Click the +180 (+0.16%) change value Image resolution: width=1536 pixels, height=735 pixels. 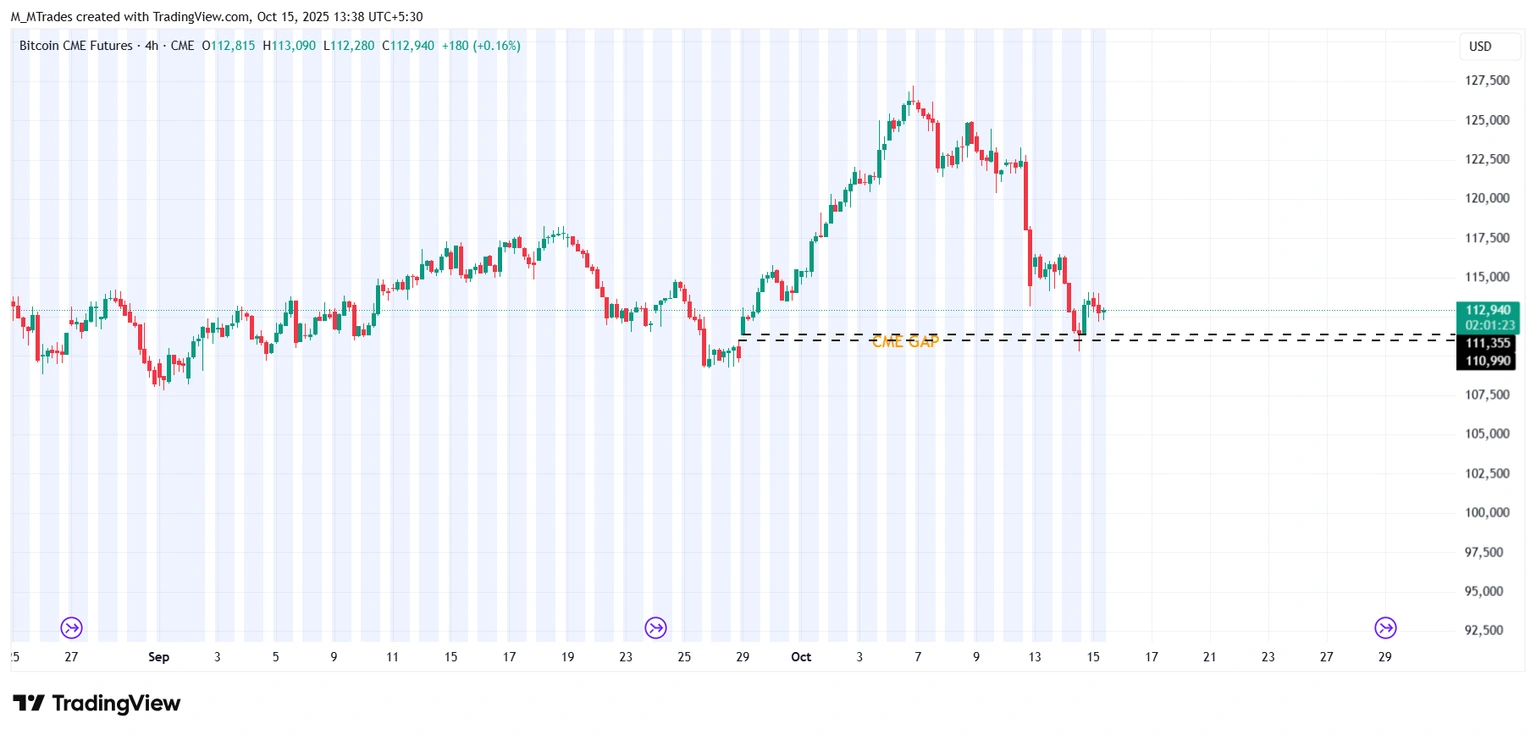tap(481, 46)
